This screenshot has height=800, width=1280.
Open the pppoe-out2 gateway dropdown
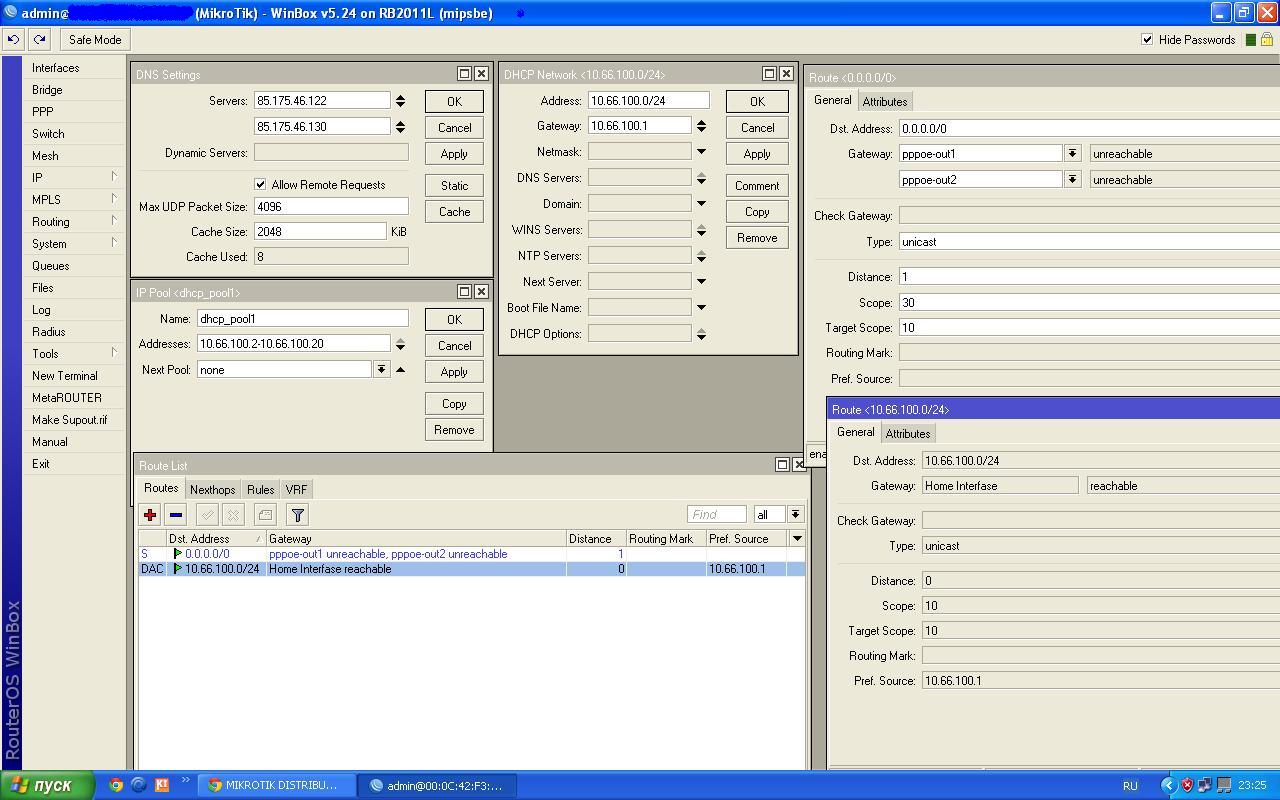[x=1072, y=180]
